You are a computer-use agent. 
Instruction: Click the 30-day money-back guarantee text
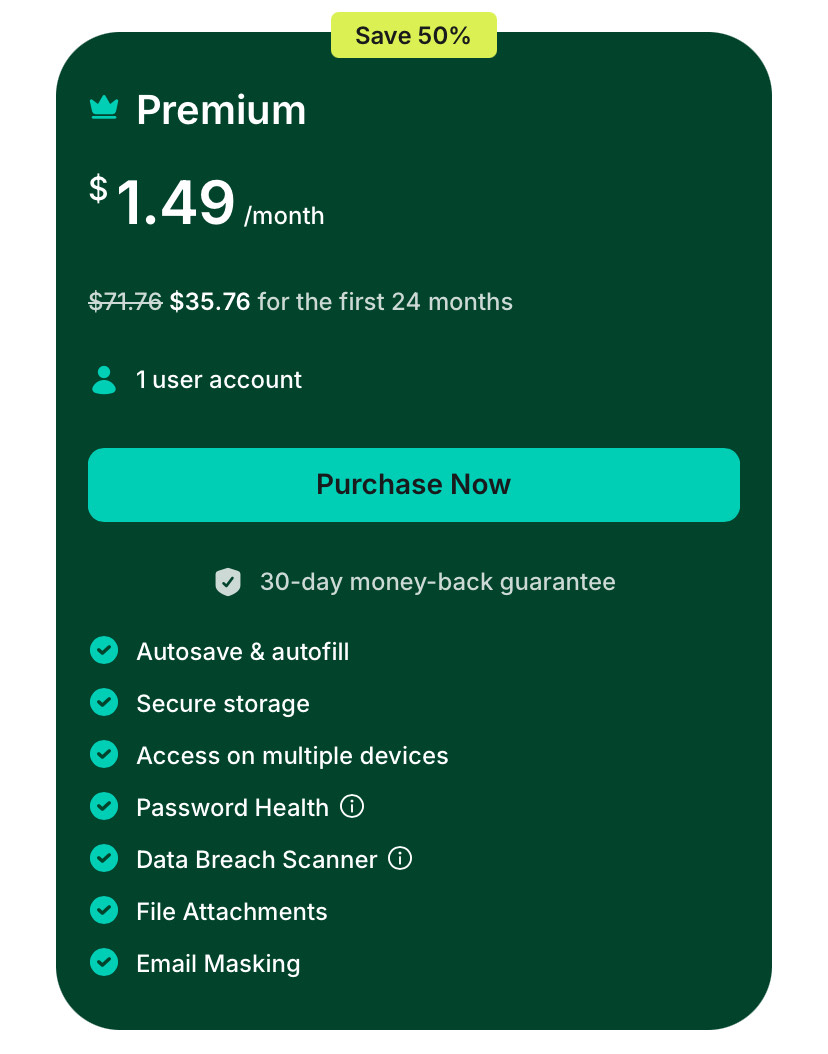pos(438,582)
